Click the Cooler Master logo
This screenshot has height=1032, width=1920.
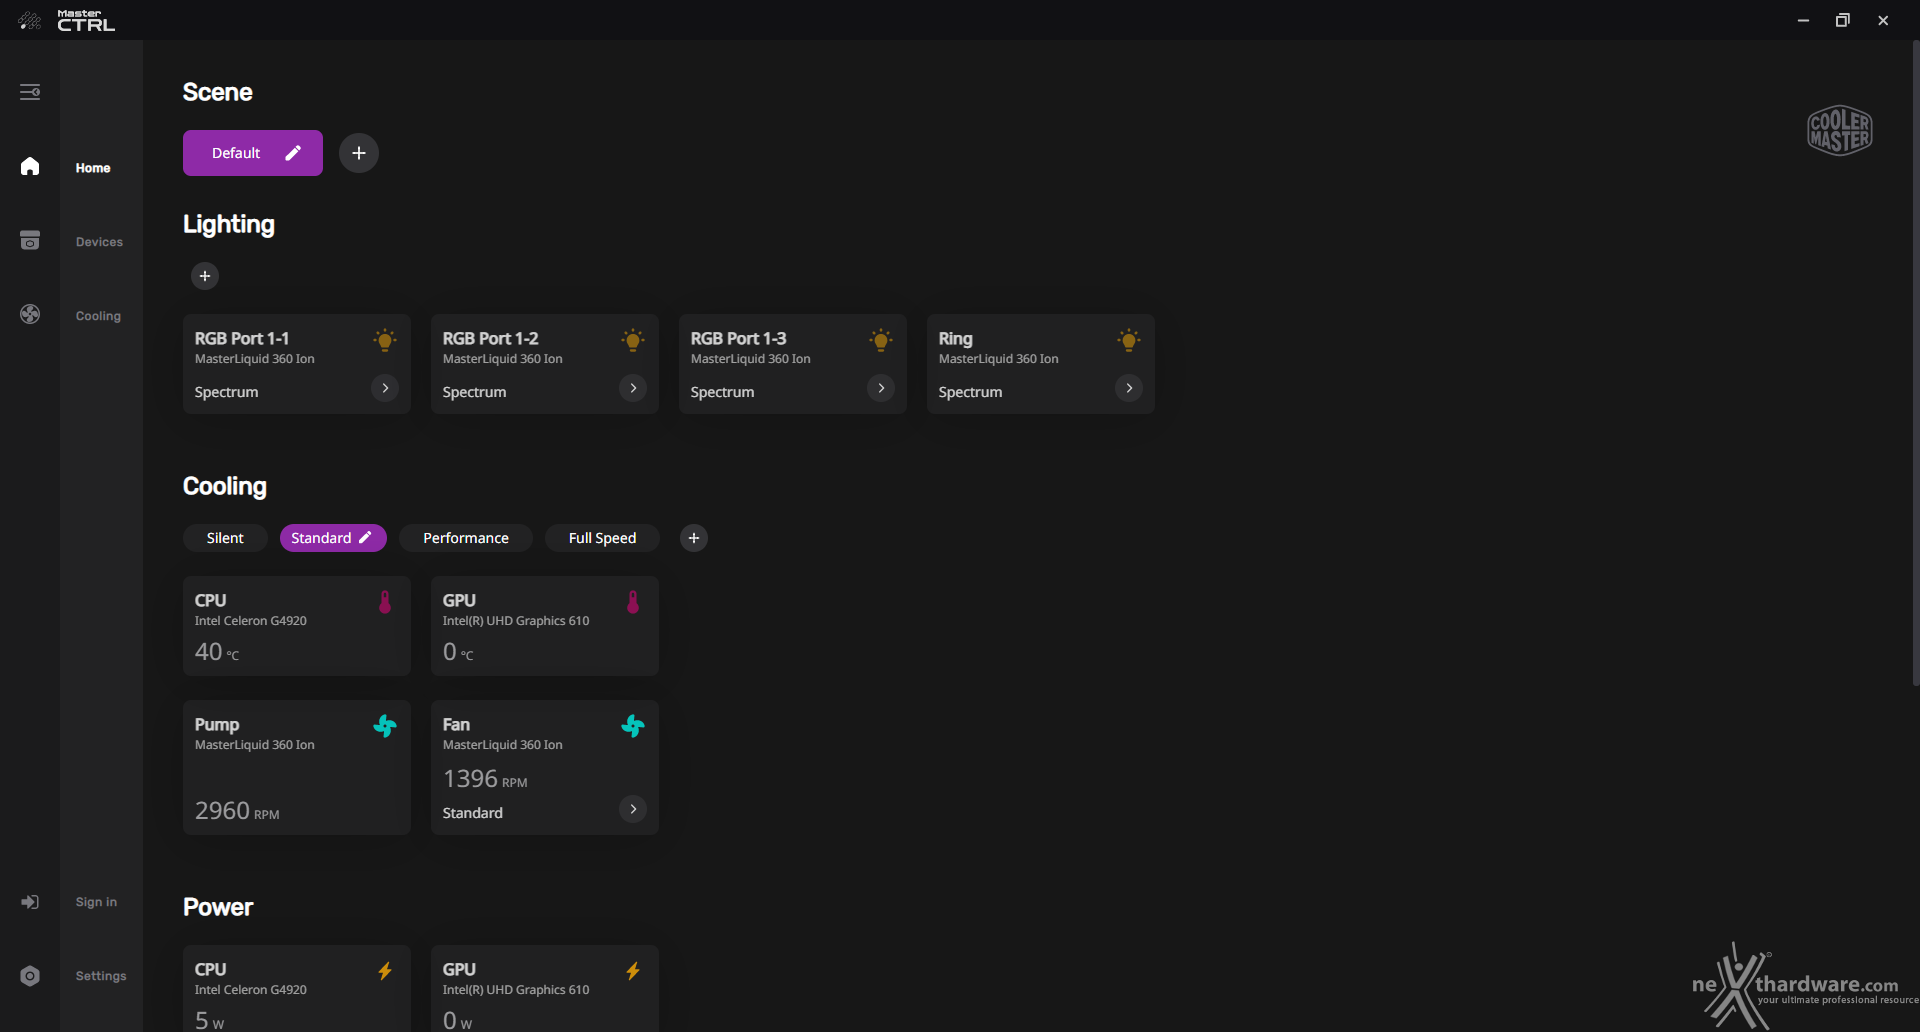click(x=1840, y=130)
